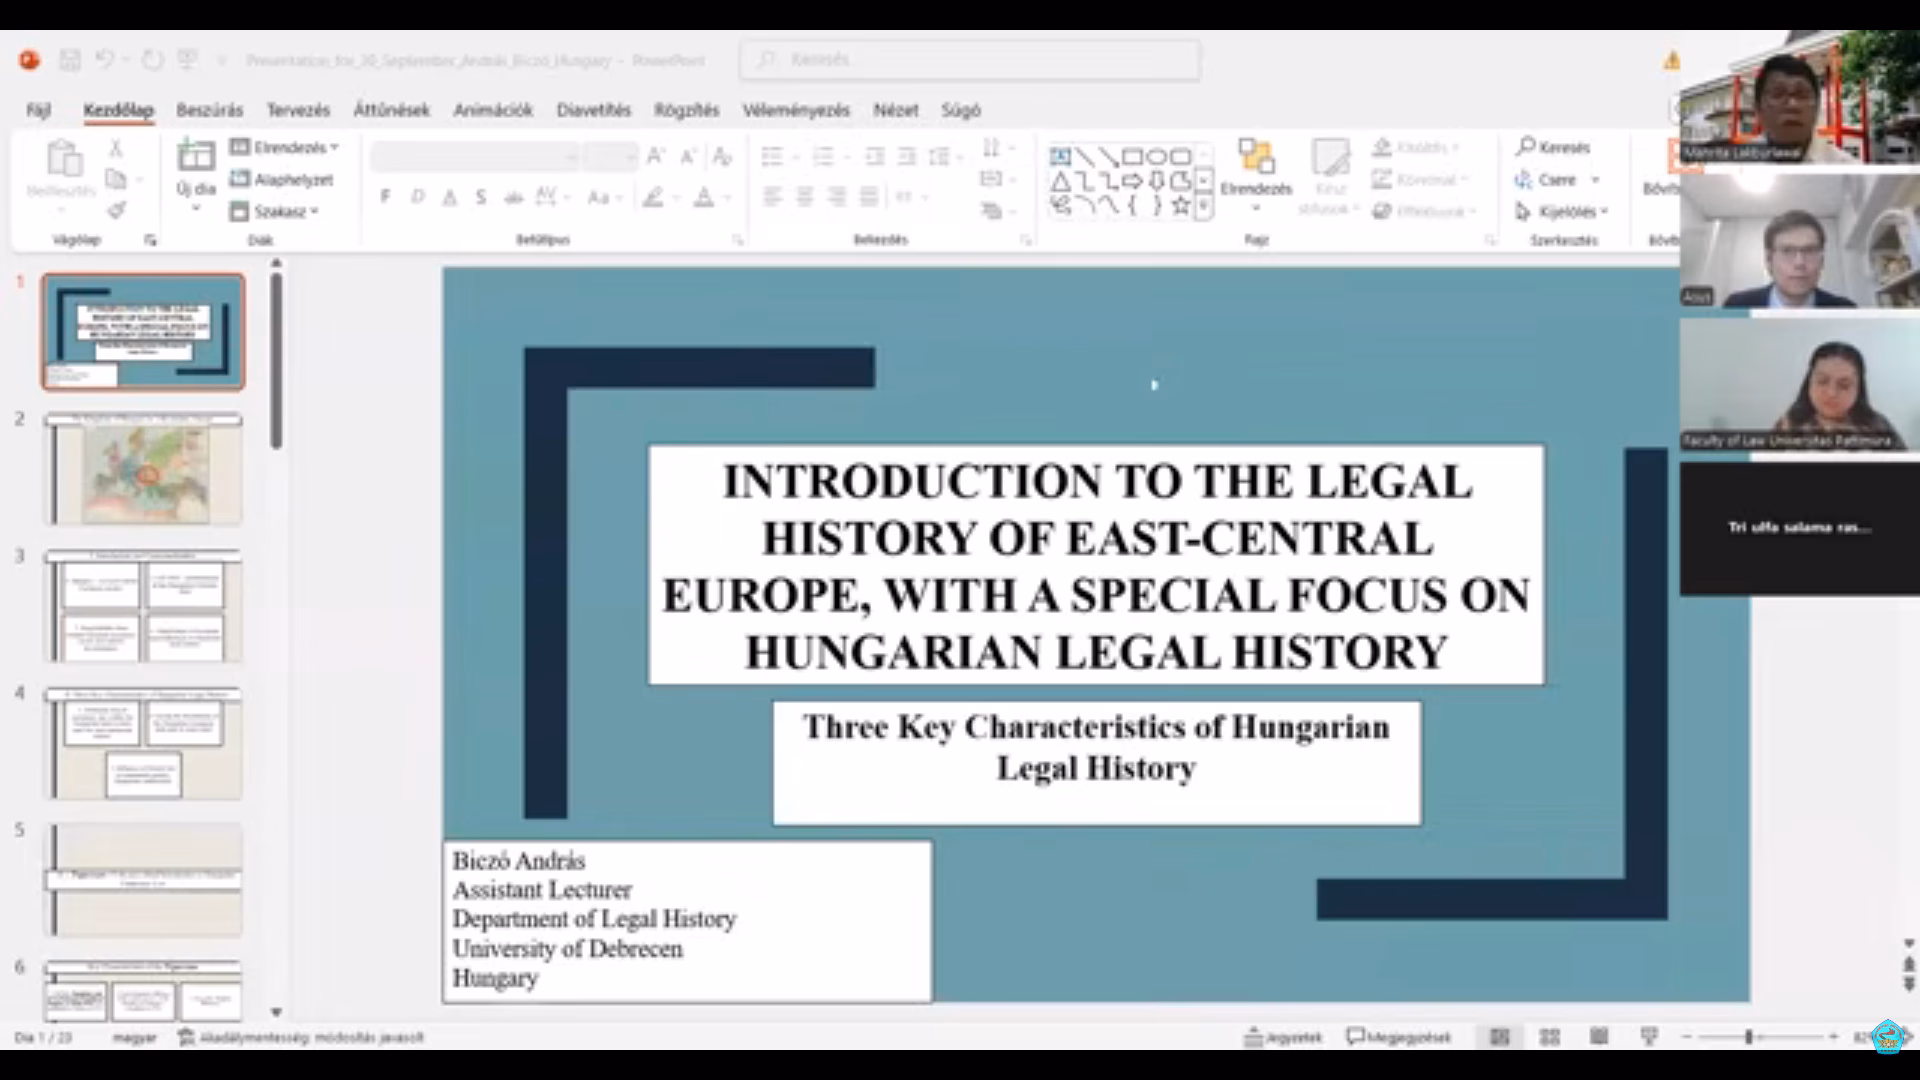Expand the Csere replace dropdown
The width and height of the screenshot is (1920, 1080).
coord(1596,180)
